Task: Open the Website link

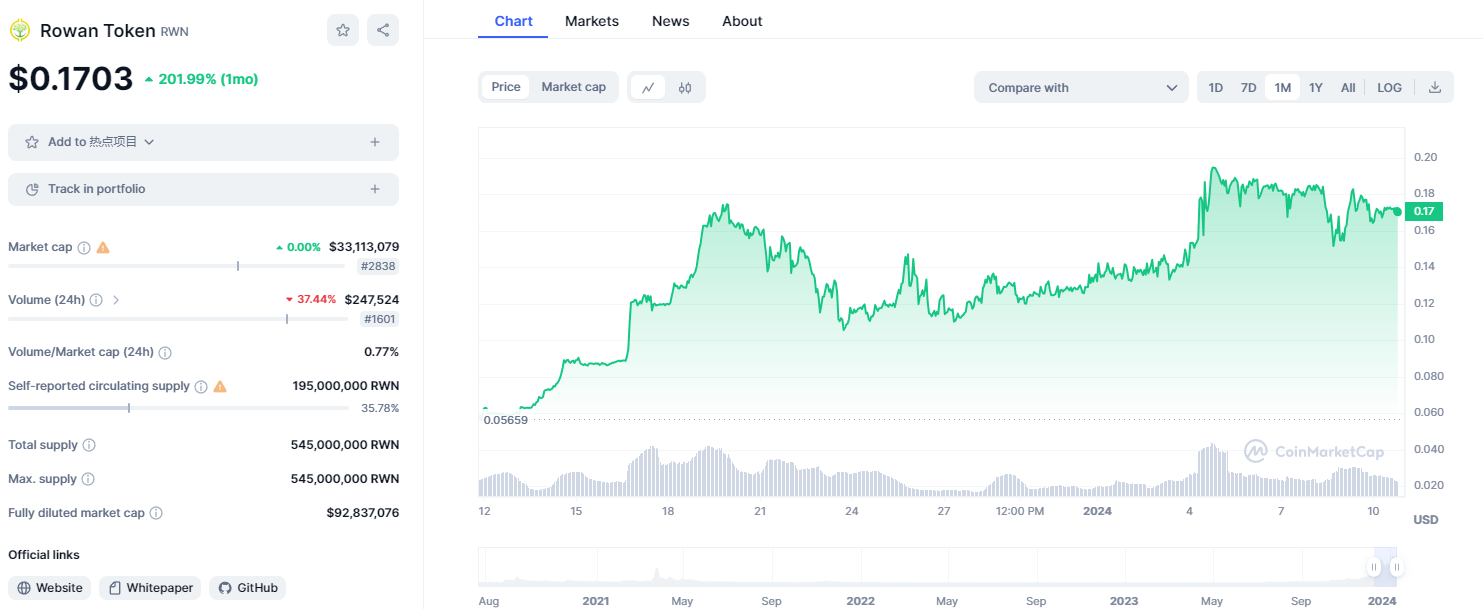Action: 49,588
